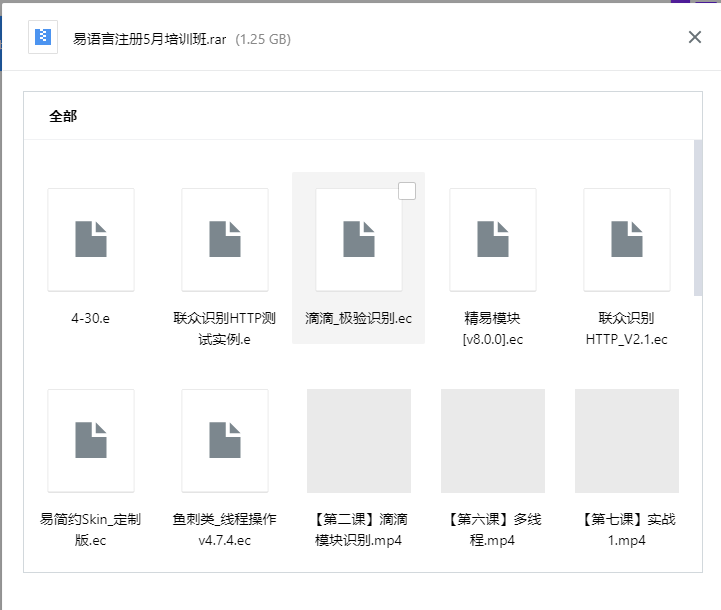Click the file name 联众识别HTTP_V2.1.ec
Screen dimensions: 721x610
pos(627,329)
